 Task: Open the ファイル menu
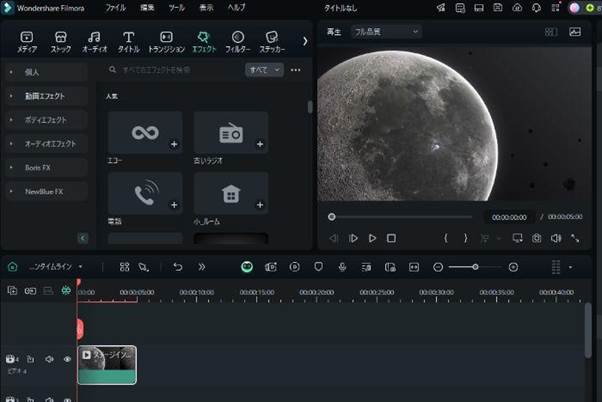[116, 7]
